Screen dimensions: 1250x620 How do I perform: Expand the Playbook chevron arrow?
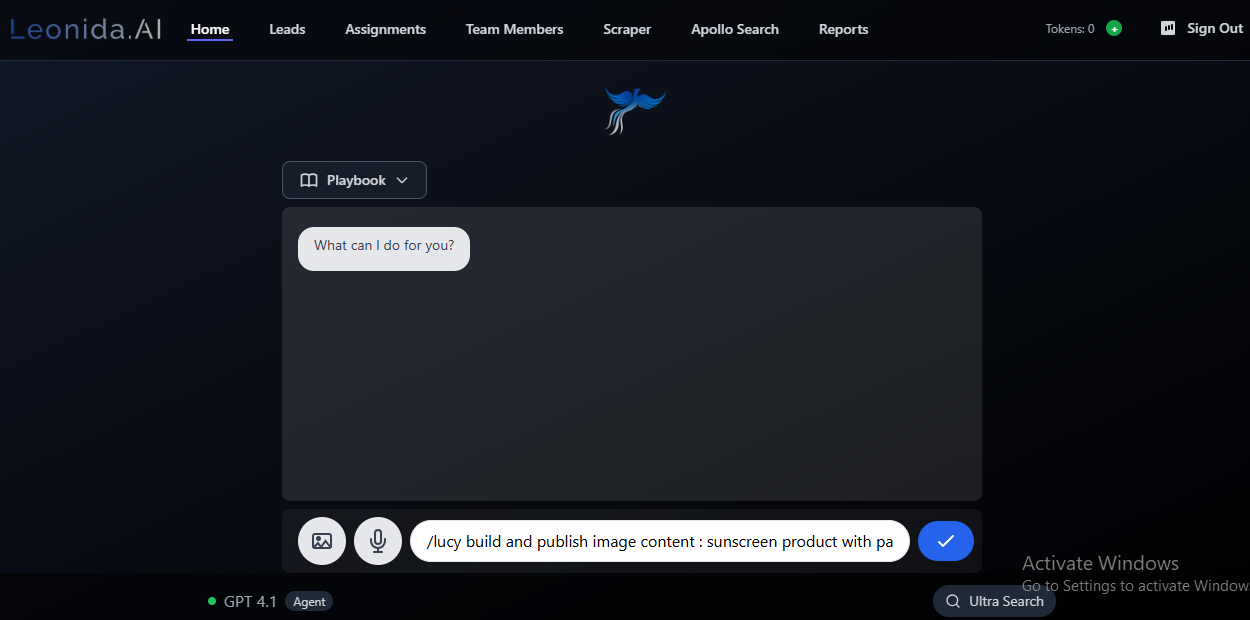402,180
